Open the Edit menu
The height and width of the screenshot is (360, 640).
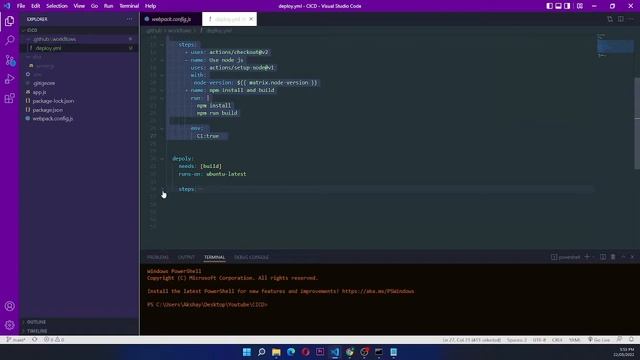coord(36,6)
